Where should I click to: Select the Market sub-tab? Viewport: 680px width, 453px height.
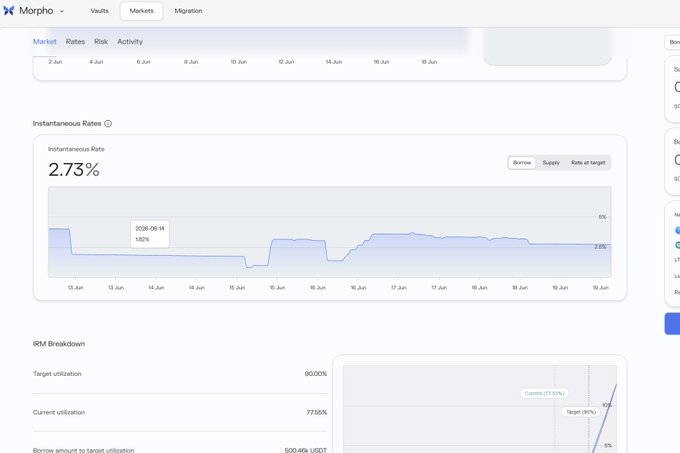[45, 42]
